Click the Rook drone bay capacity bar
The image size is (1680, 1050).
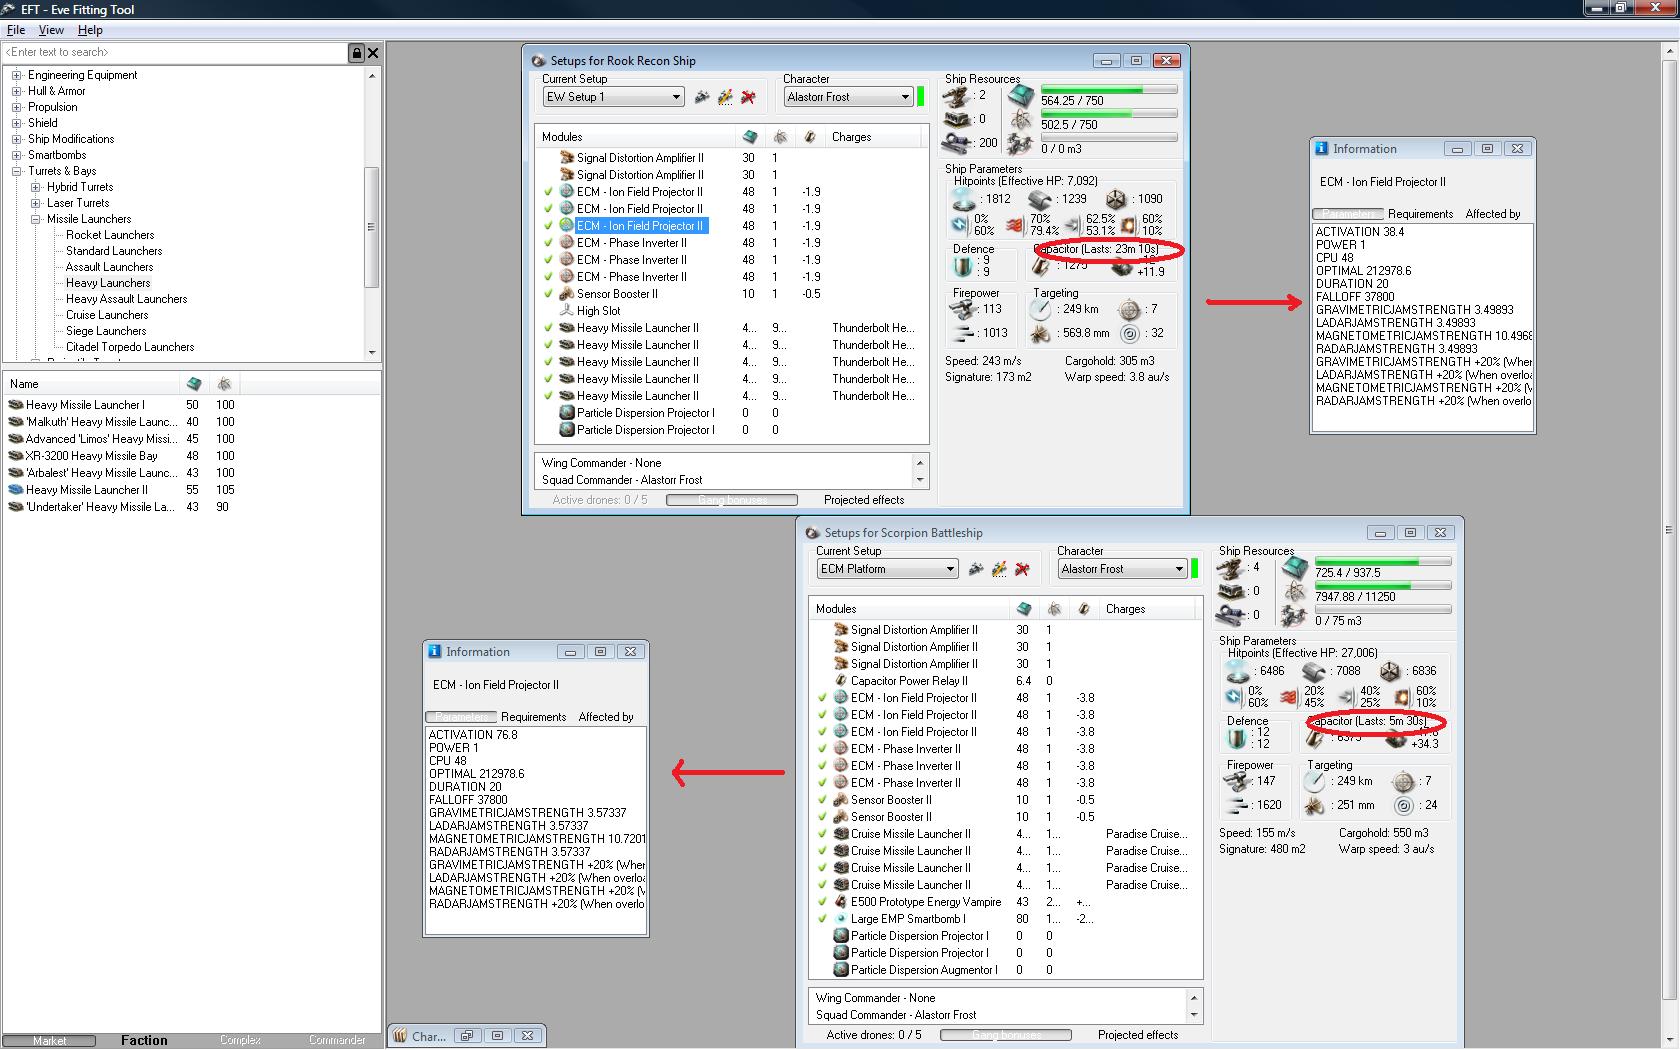pos(1109,137)
